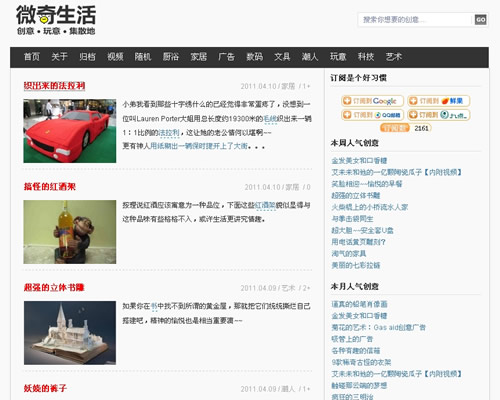Open the 广告 category
The height and width of the screenshot is (400, 500).
(226, 57)
